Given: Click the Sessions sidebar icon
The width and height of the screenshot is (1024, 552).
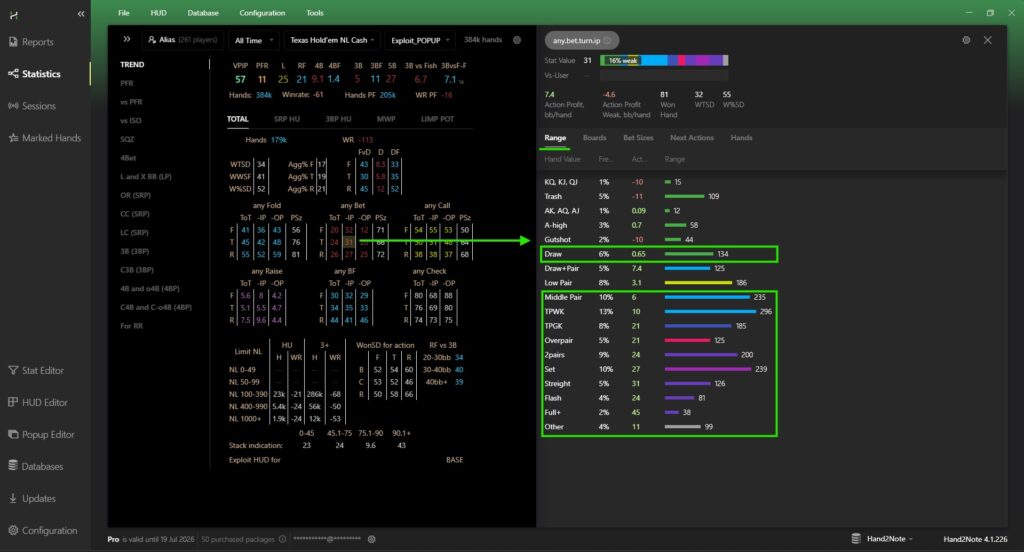Looking at the screenshot, I should (x=13, y=106).
